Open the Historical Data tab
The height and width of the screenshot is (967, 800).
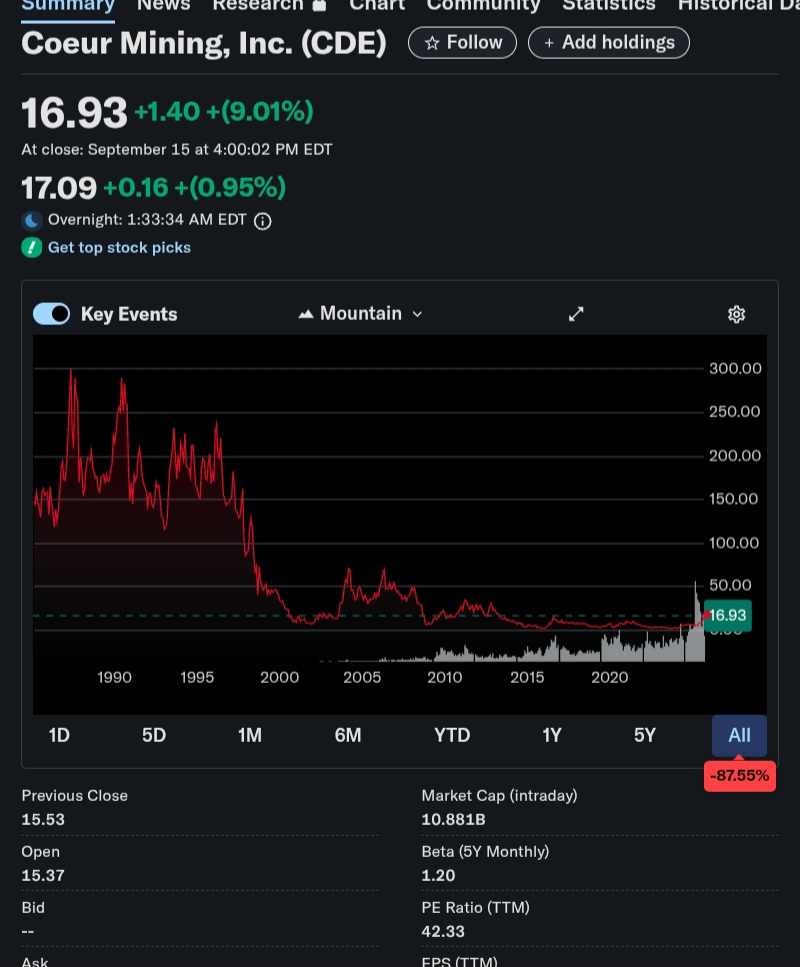point(738,6)
